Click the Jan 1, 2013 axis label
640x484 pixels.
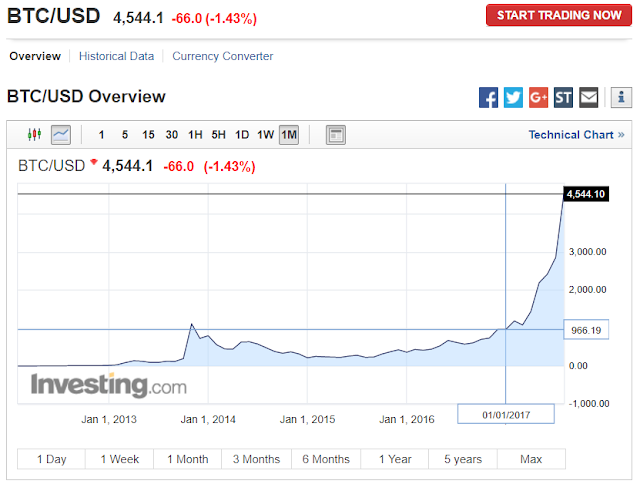pos(109,419)
